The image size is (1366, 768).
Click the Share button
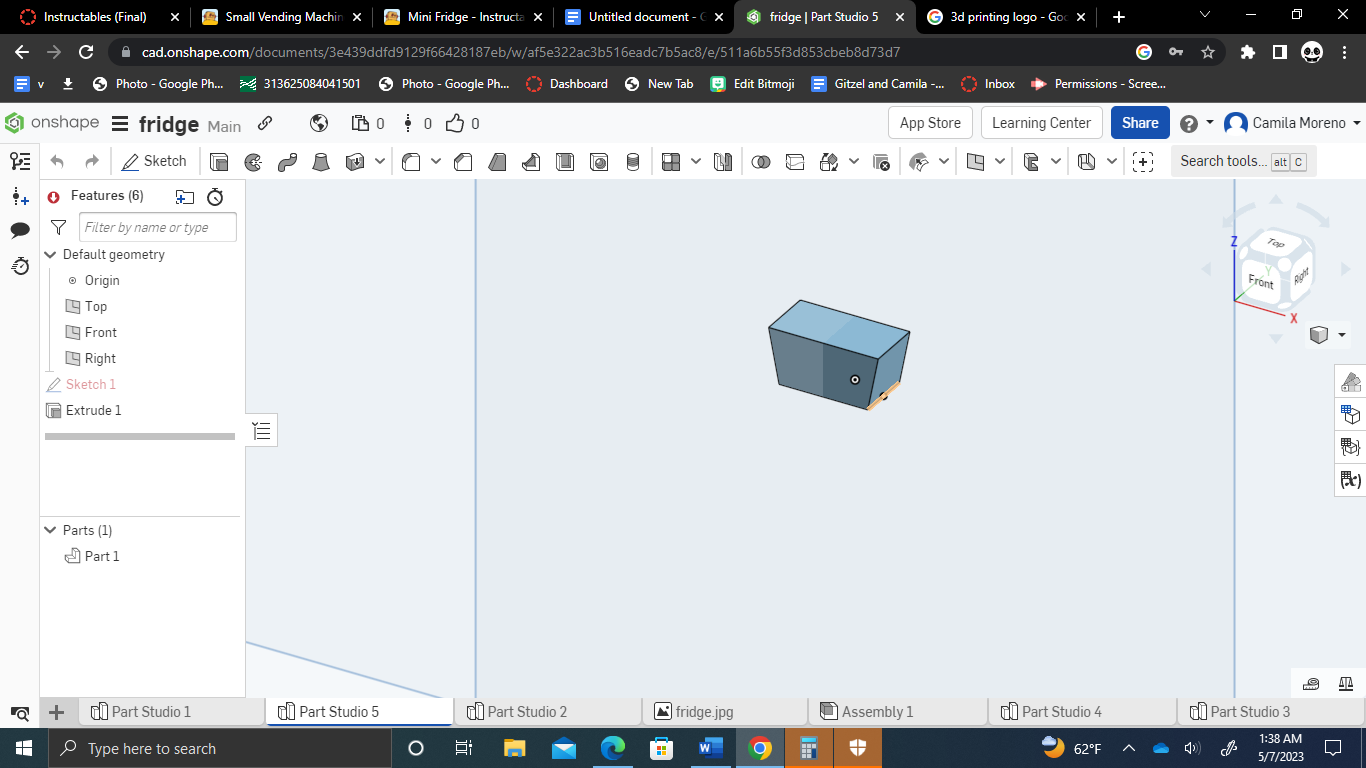coord(1139,122)
